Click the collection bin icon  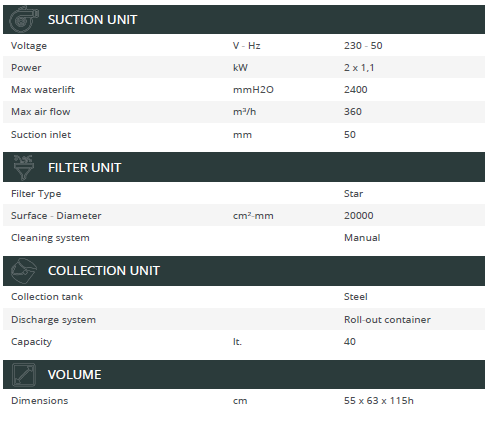pyautogui.click(x=23, y=271)
